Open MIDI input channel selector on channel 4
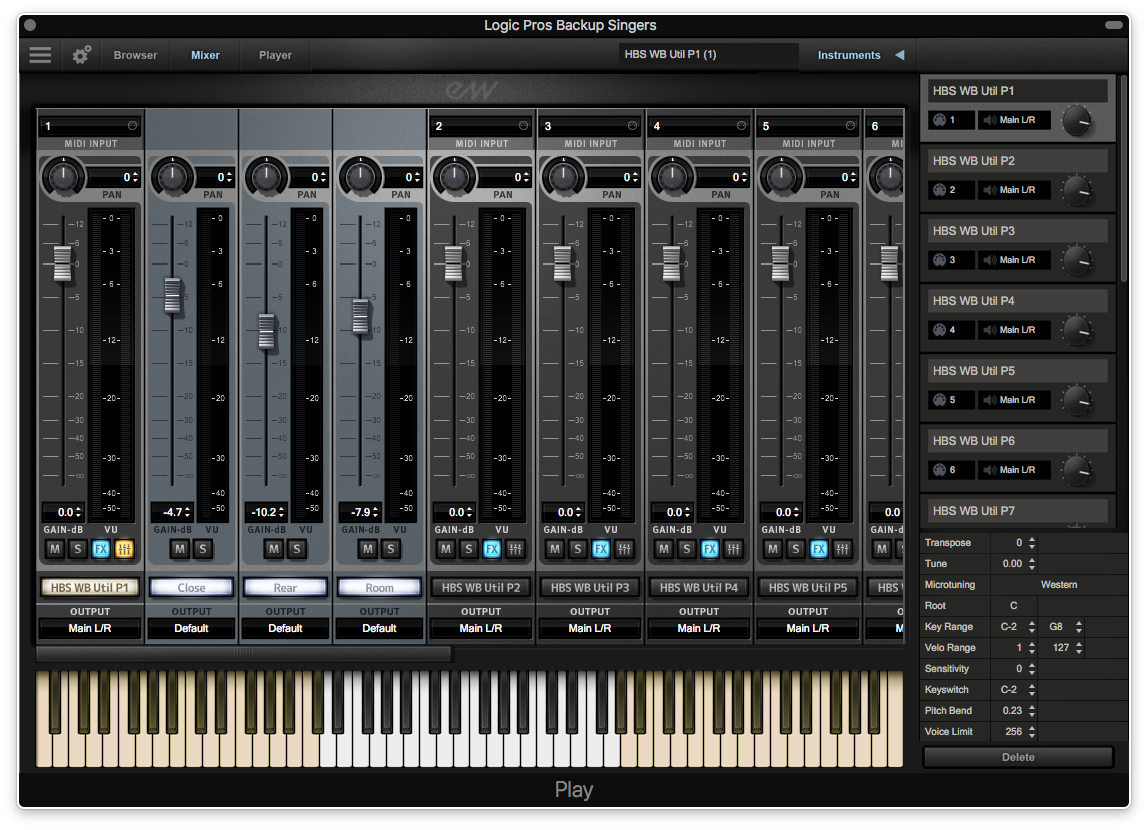This screenshot has width=1148, height=830. point(700,126)
